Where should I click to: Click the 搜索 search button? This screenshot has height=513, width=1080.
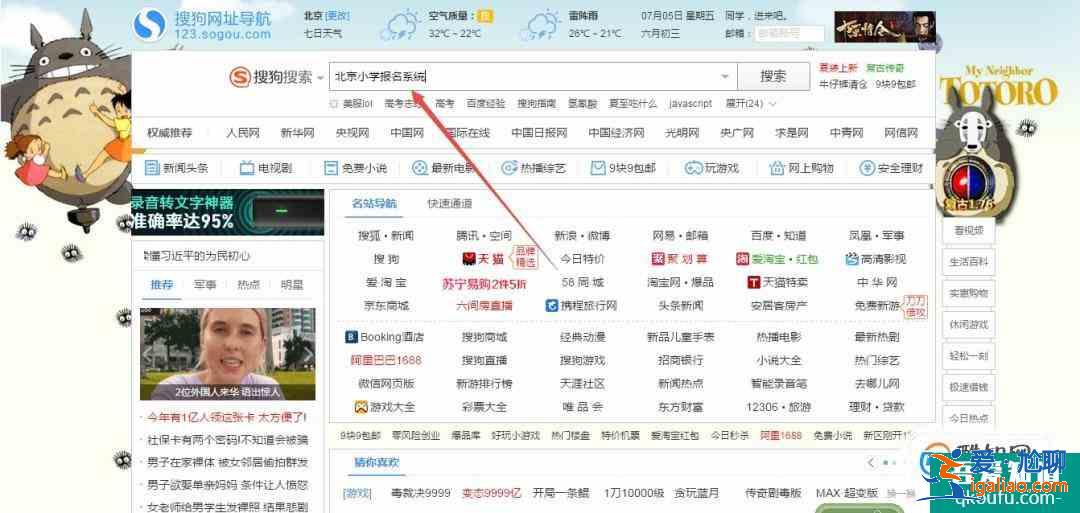click(773, 76)
